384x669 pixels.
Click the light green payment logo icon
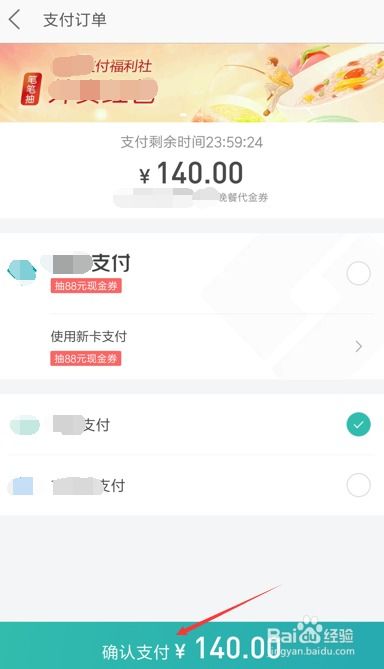click(25, 425)
